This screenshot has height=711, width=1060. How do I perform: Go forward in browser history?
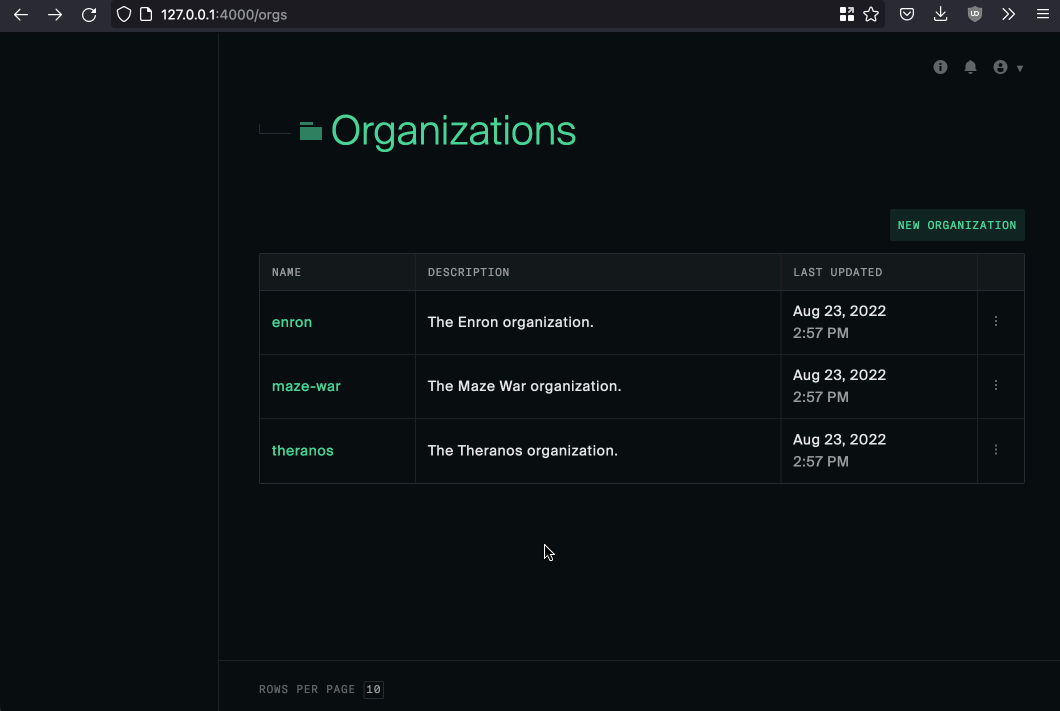pos(55,14)
